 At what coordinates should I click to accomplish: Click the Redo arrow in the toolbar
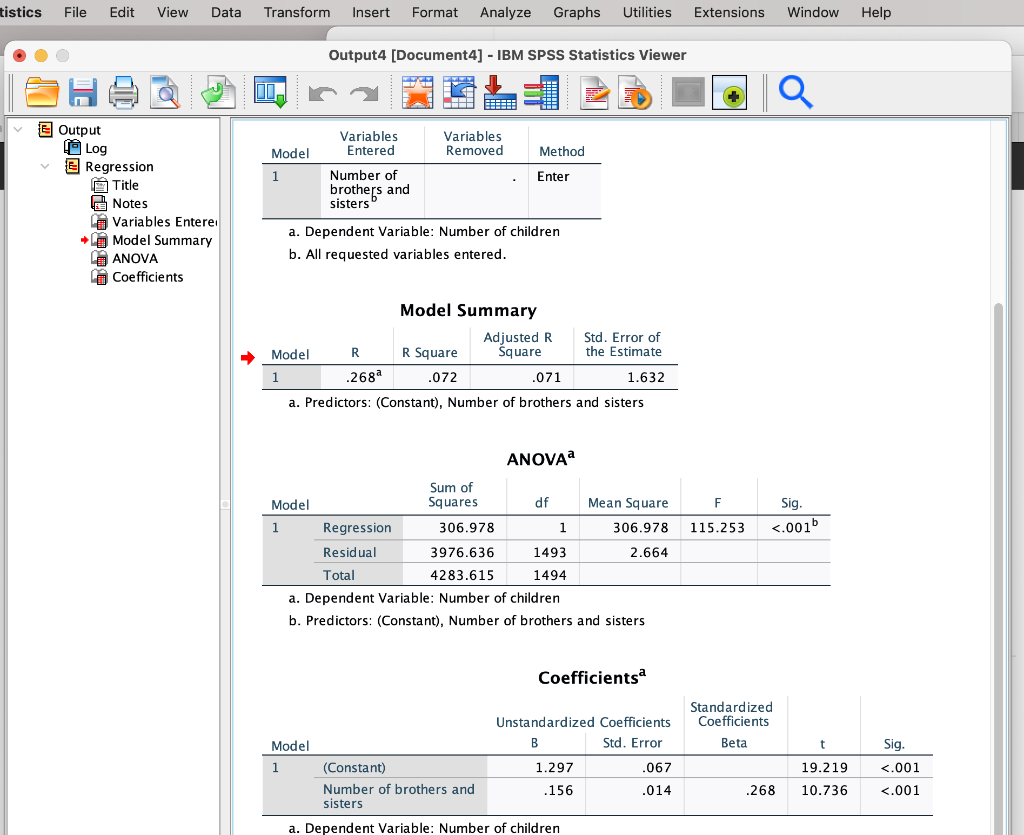364,93
